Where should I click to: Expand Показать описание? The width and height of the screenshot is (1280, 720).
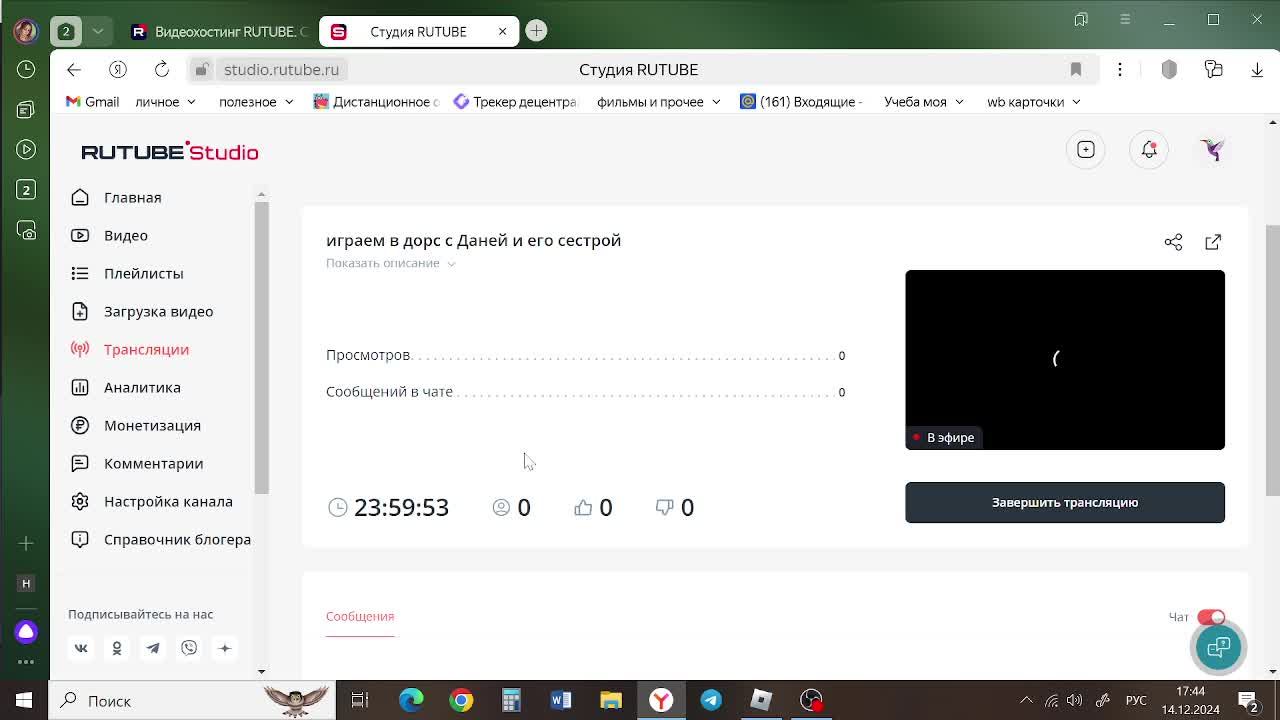(x=391, y=263)
